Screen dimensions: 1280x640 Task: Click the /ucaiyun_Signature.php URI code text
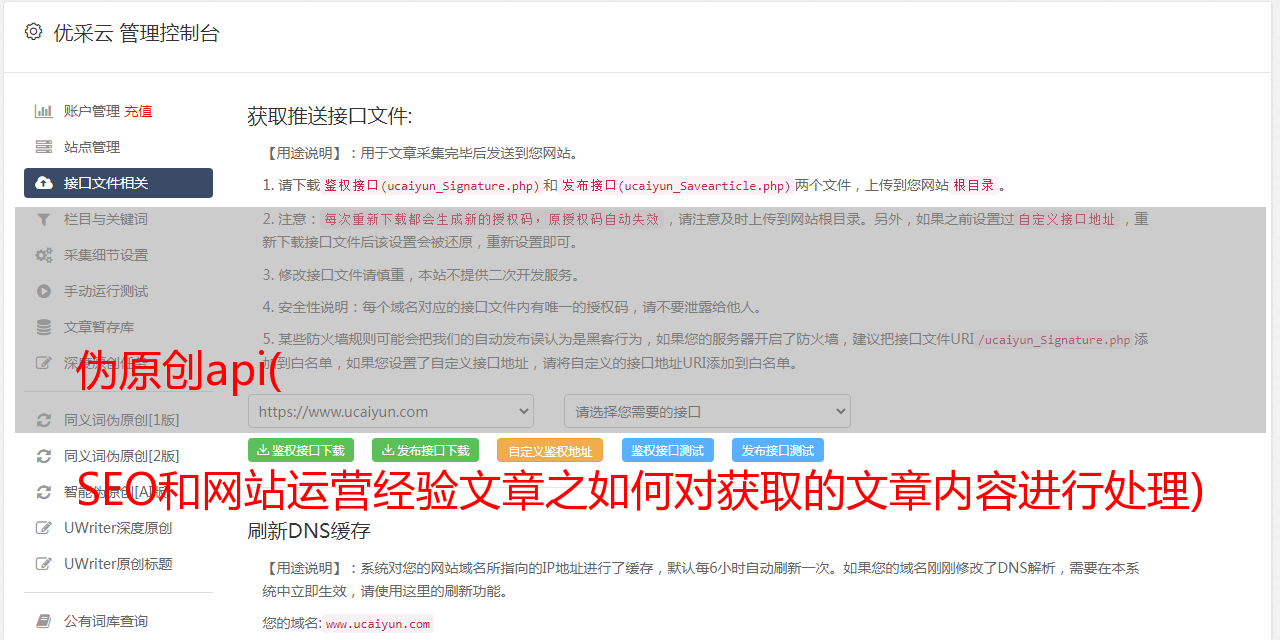(x=1054, y=340)
